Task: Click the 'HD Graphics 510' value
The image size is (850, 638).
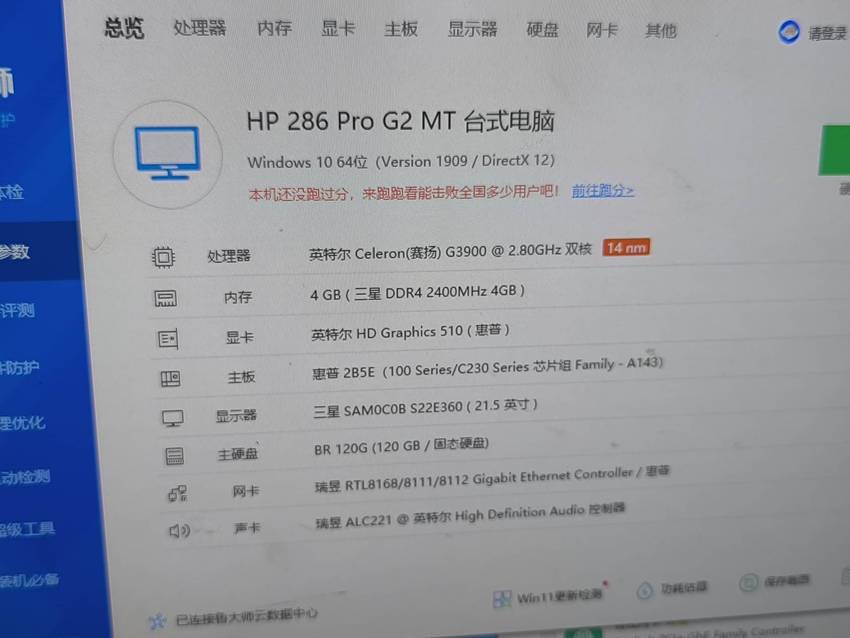Action: [x=410, y=331]
